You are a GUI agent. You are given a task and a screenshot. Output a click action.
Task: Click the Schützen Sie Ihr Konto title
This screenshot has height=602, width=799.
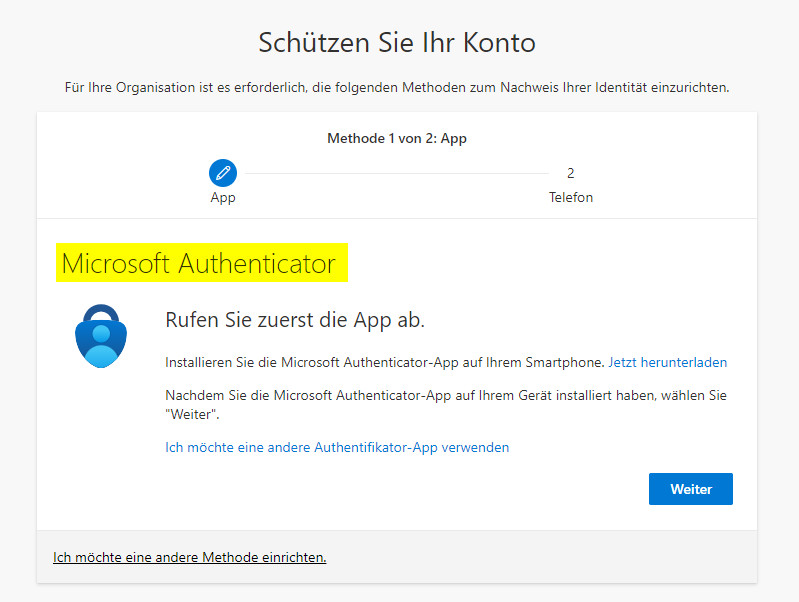click(x=397, y=43)
